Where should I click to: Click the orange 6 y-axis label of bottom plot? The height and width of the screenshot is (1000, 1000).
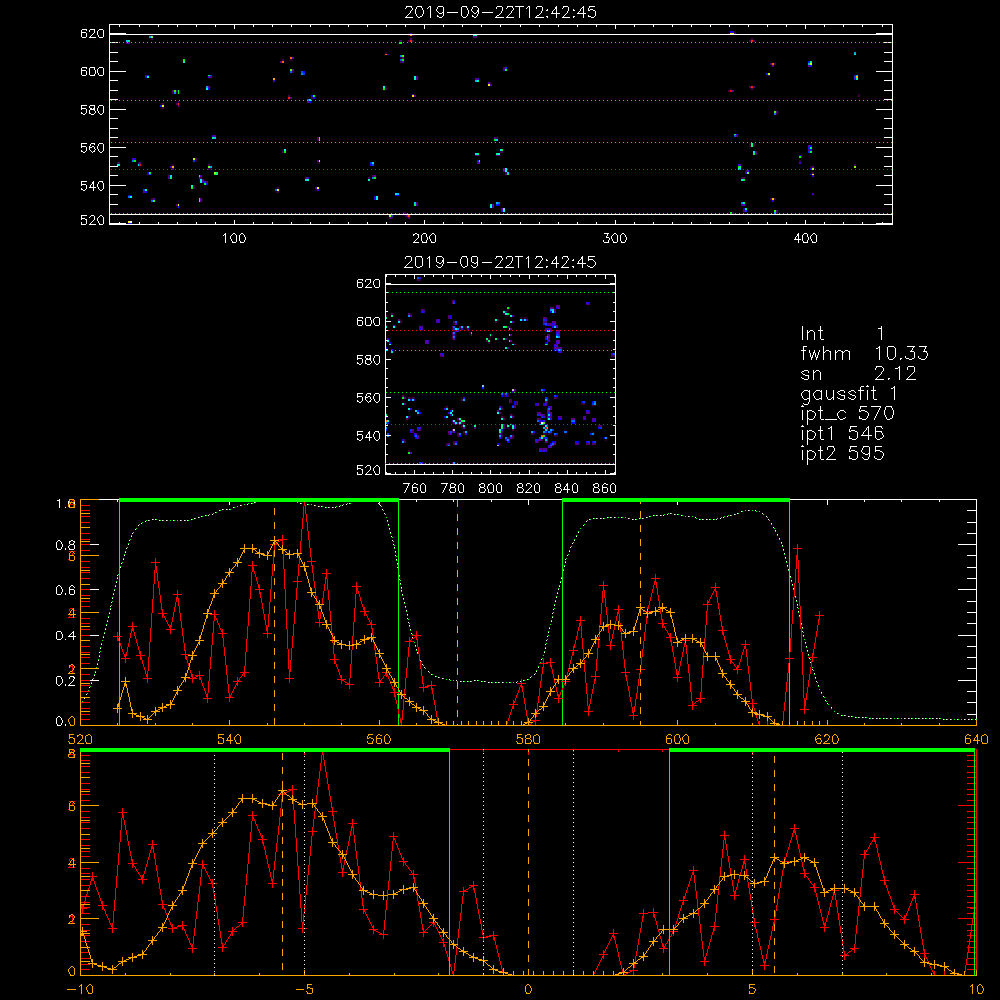(72, 807)
